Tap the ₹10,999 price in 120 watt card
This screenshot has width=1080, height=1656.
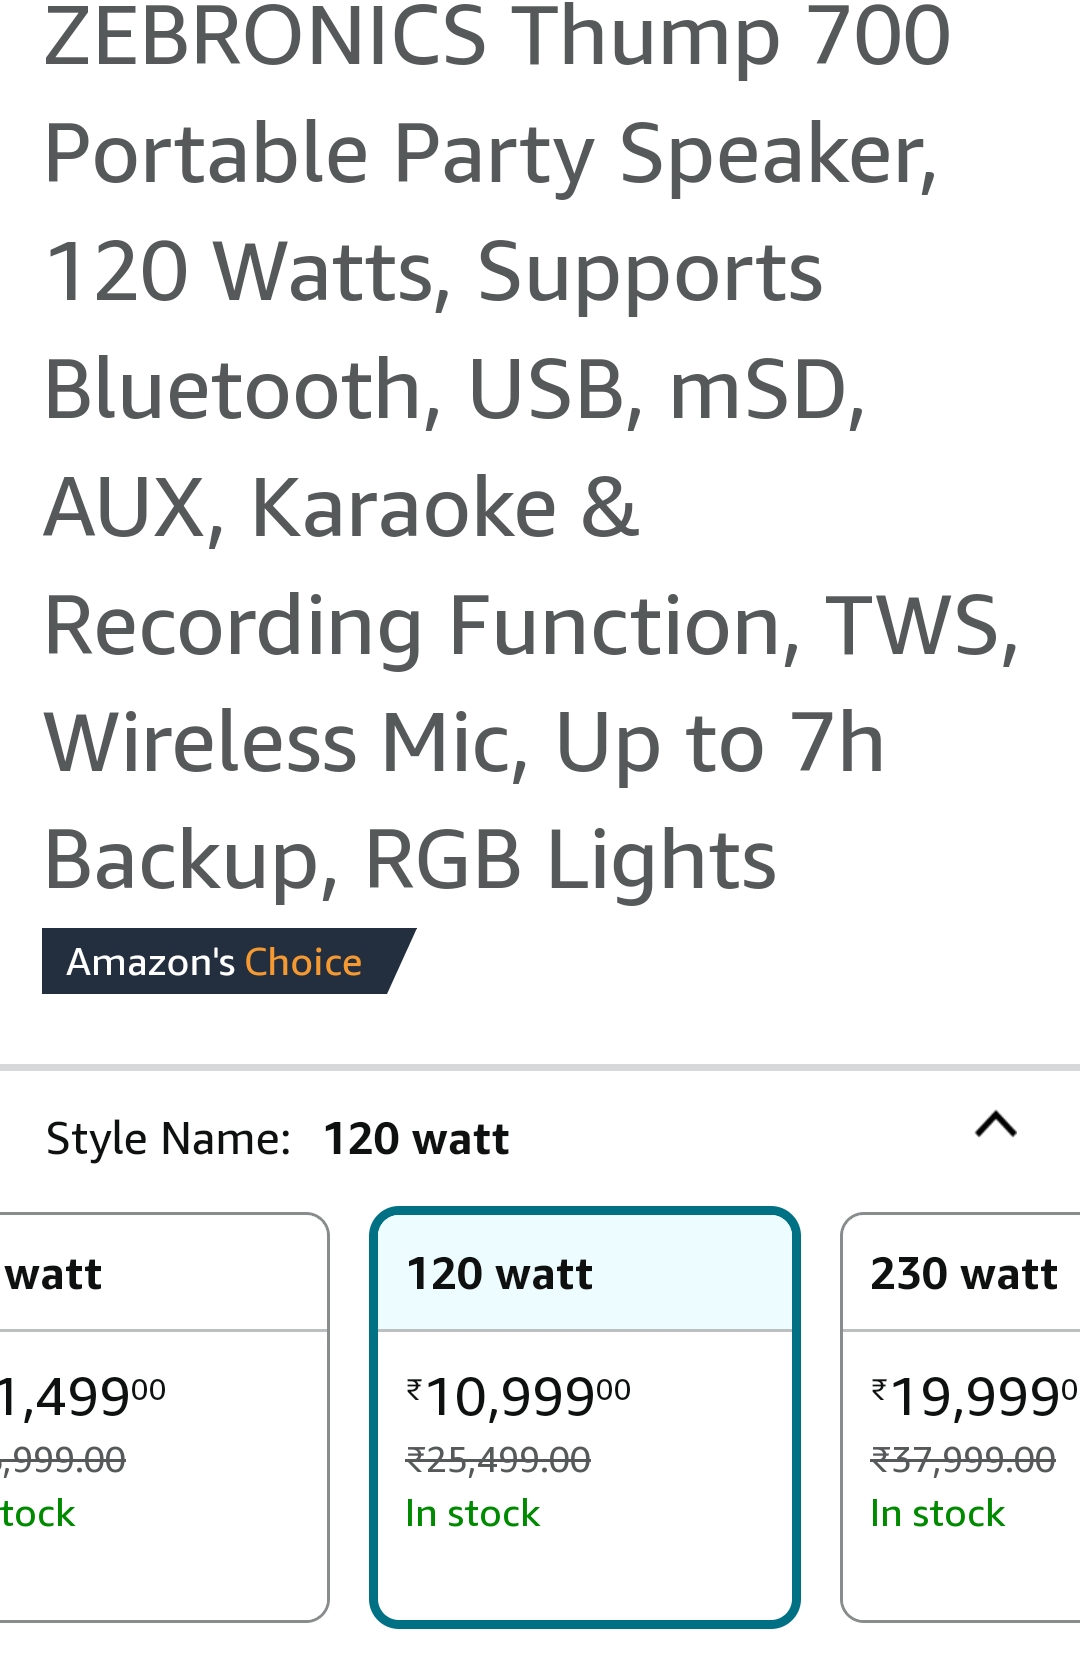tap(518, 1397)
